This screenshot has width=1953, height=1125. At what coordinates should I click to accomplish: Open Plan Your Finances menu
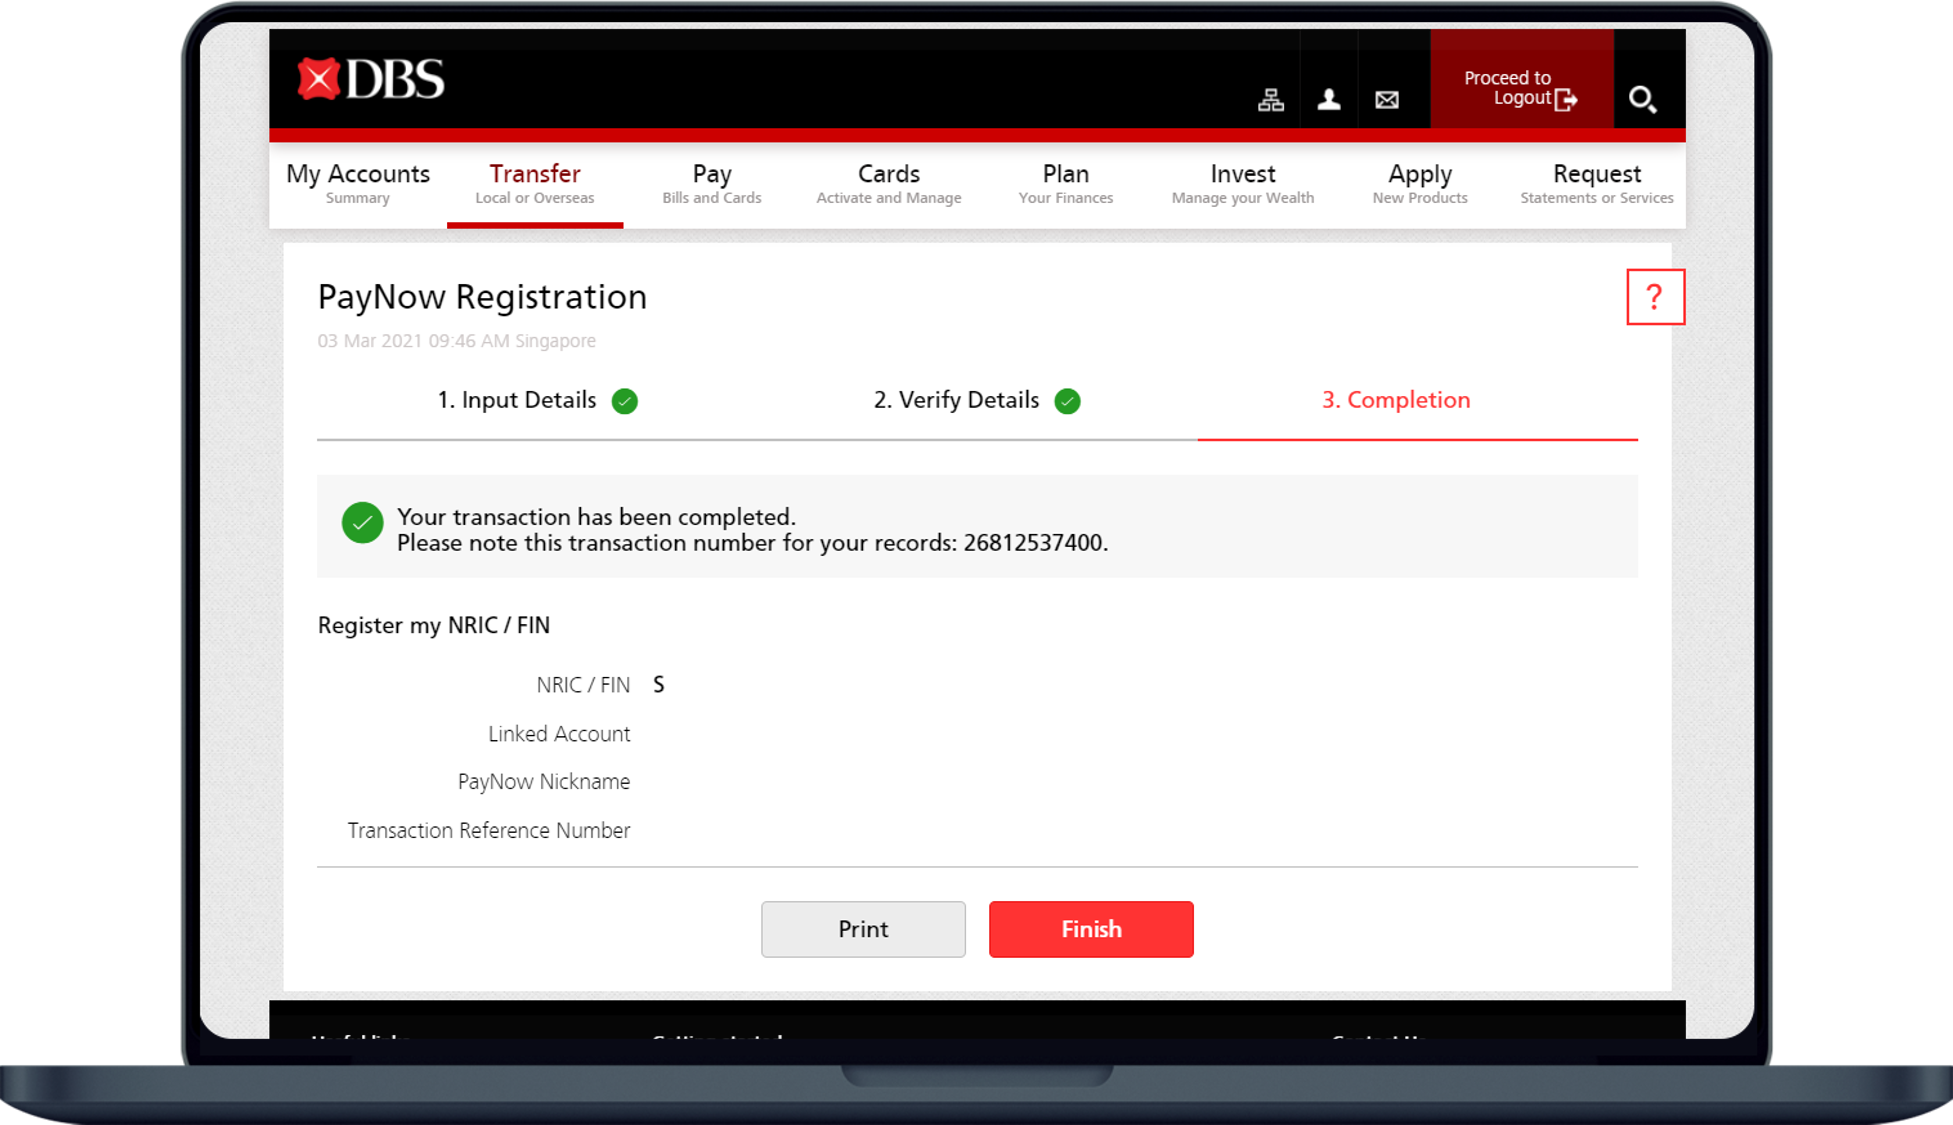coord(1065,184)
